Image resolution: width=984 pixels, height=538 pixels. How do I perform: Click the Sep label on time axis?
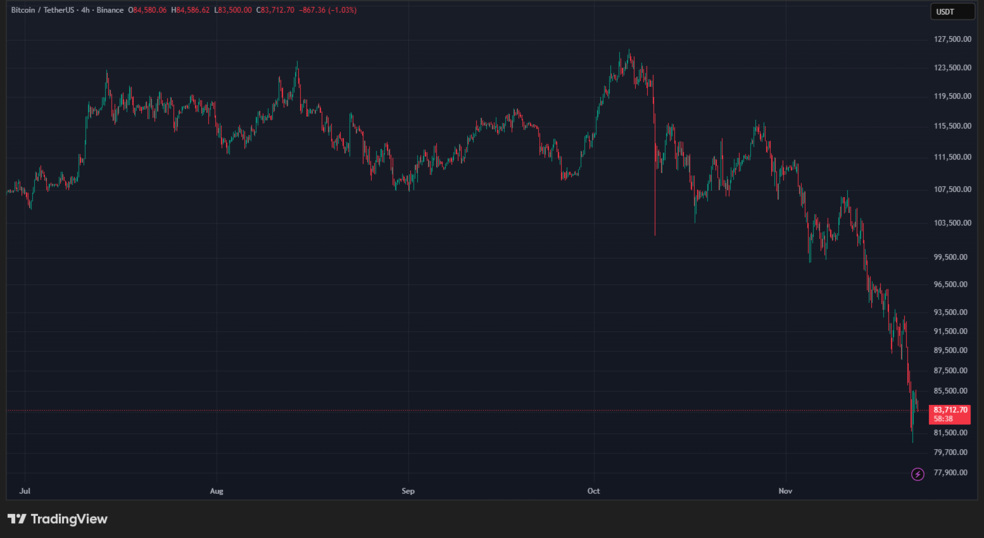click(x=407, y=491)
